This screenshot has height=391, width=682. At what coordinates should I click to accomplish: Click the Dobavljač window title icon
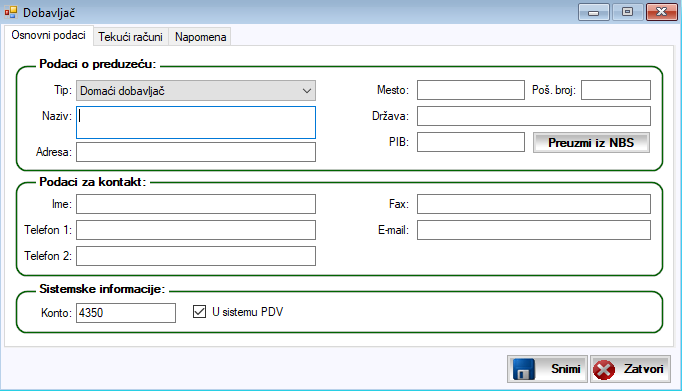pyautogui.click(x=11, y=12)
